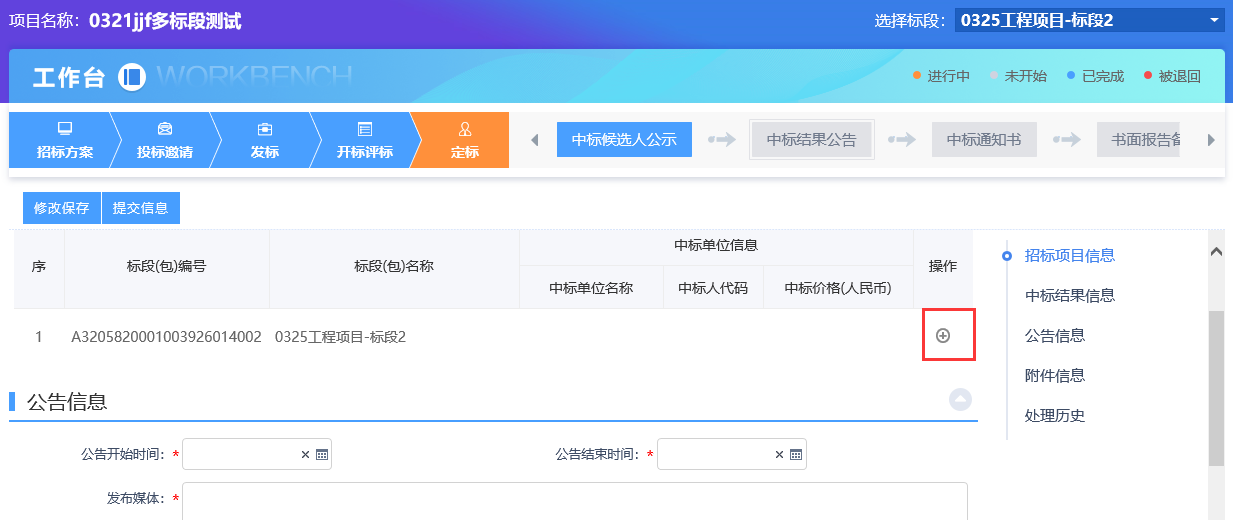The width and height of the screenshot is (1233, 520).
Task: Click the 修改保存 button
Action: (x=62, y=208)
